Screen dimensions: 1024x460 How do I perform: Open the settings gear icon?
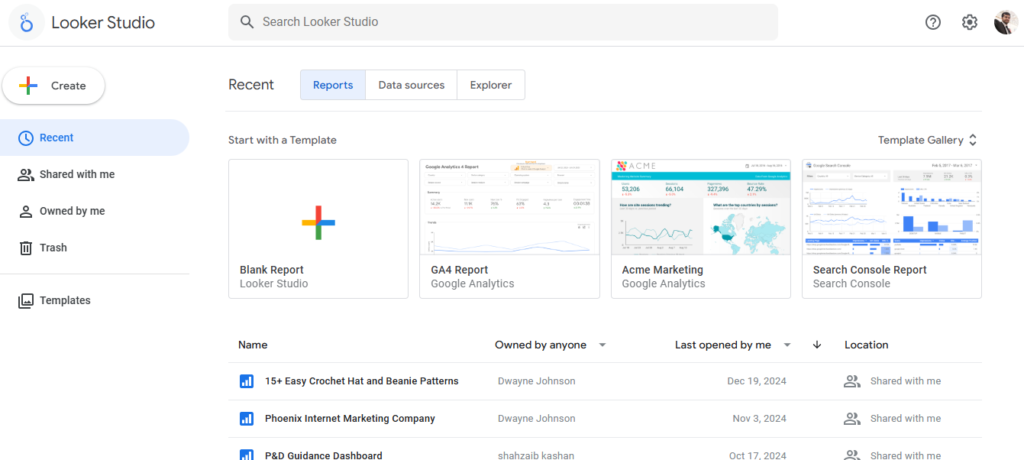970,22
